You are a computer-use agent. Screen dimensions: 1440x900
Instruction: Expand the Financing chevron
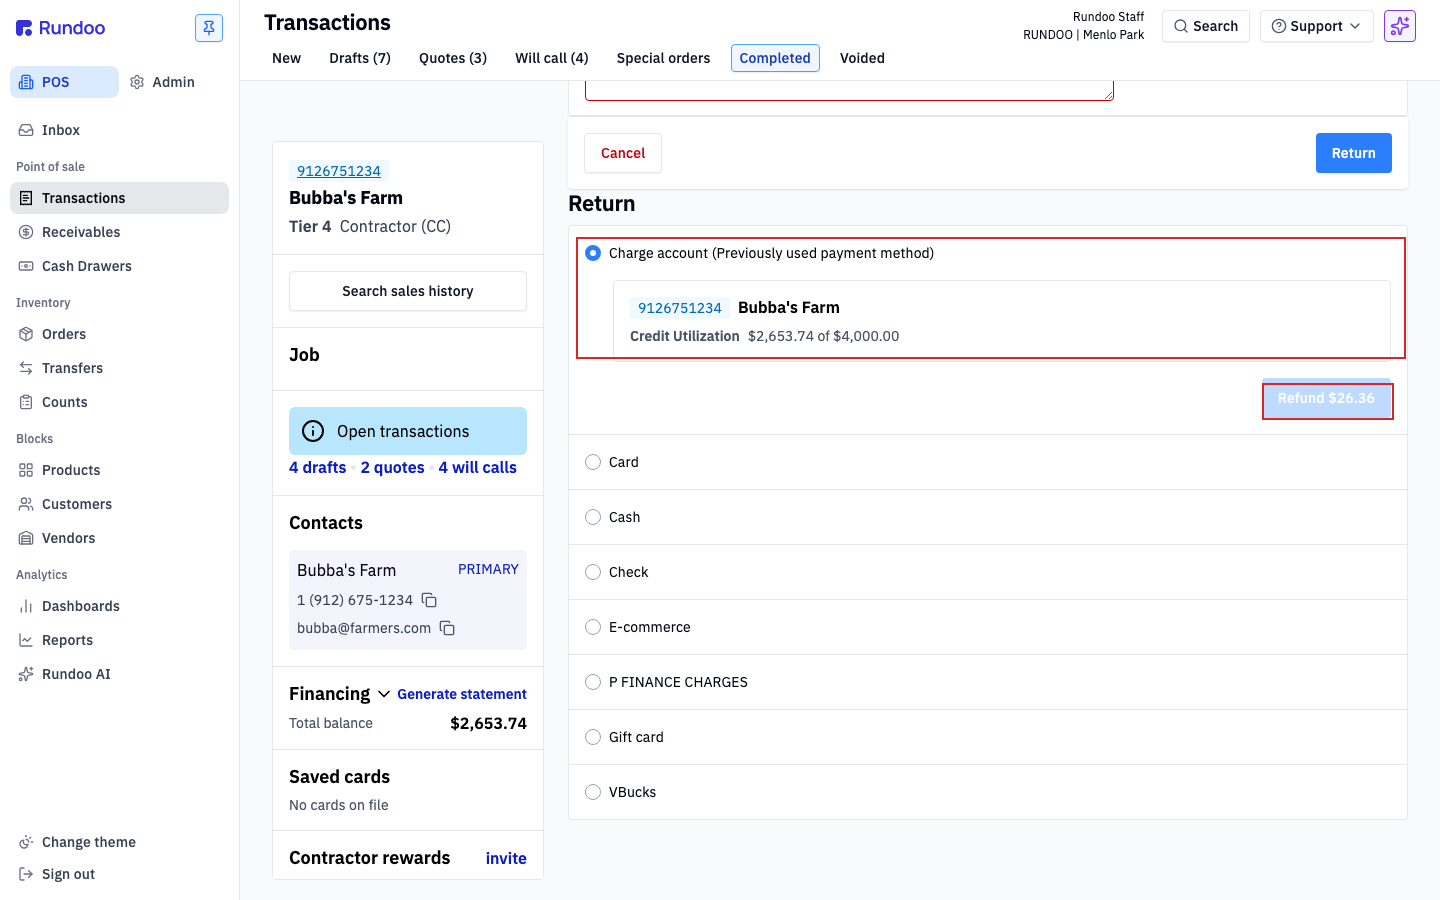click(x=384, y=694)
